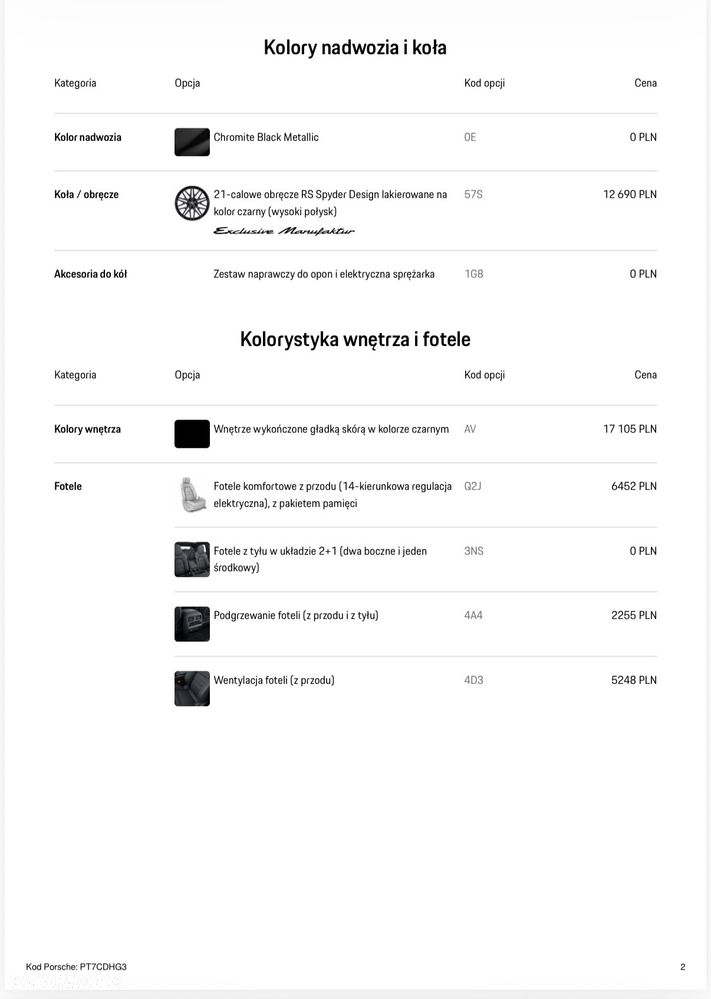Click the Zestaw naprawczy do opon option
The image size is (711, 999).
(x=324, y=274)
